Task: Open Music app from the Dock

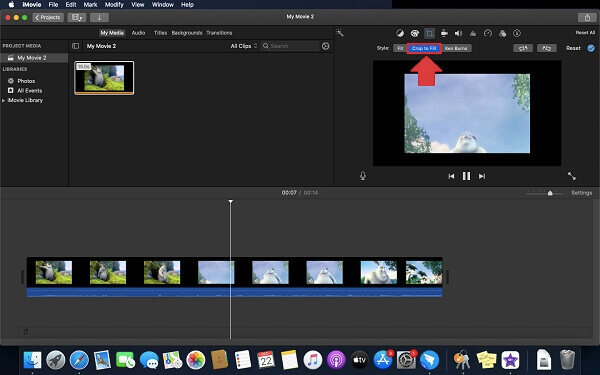Action: [313, 360]
